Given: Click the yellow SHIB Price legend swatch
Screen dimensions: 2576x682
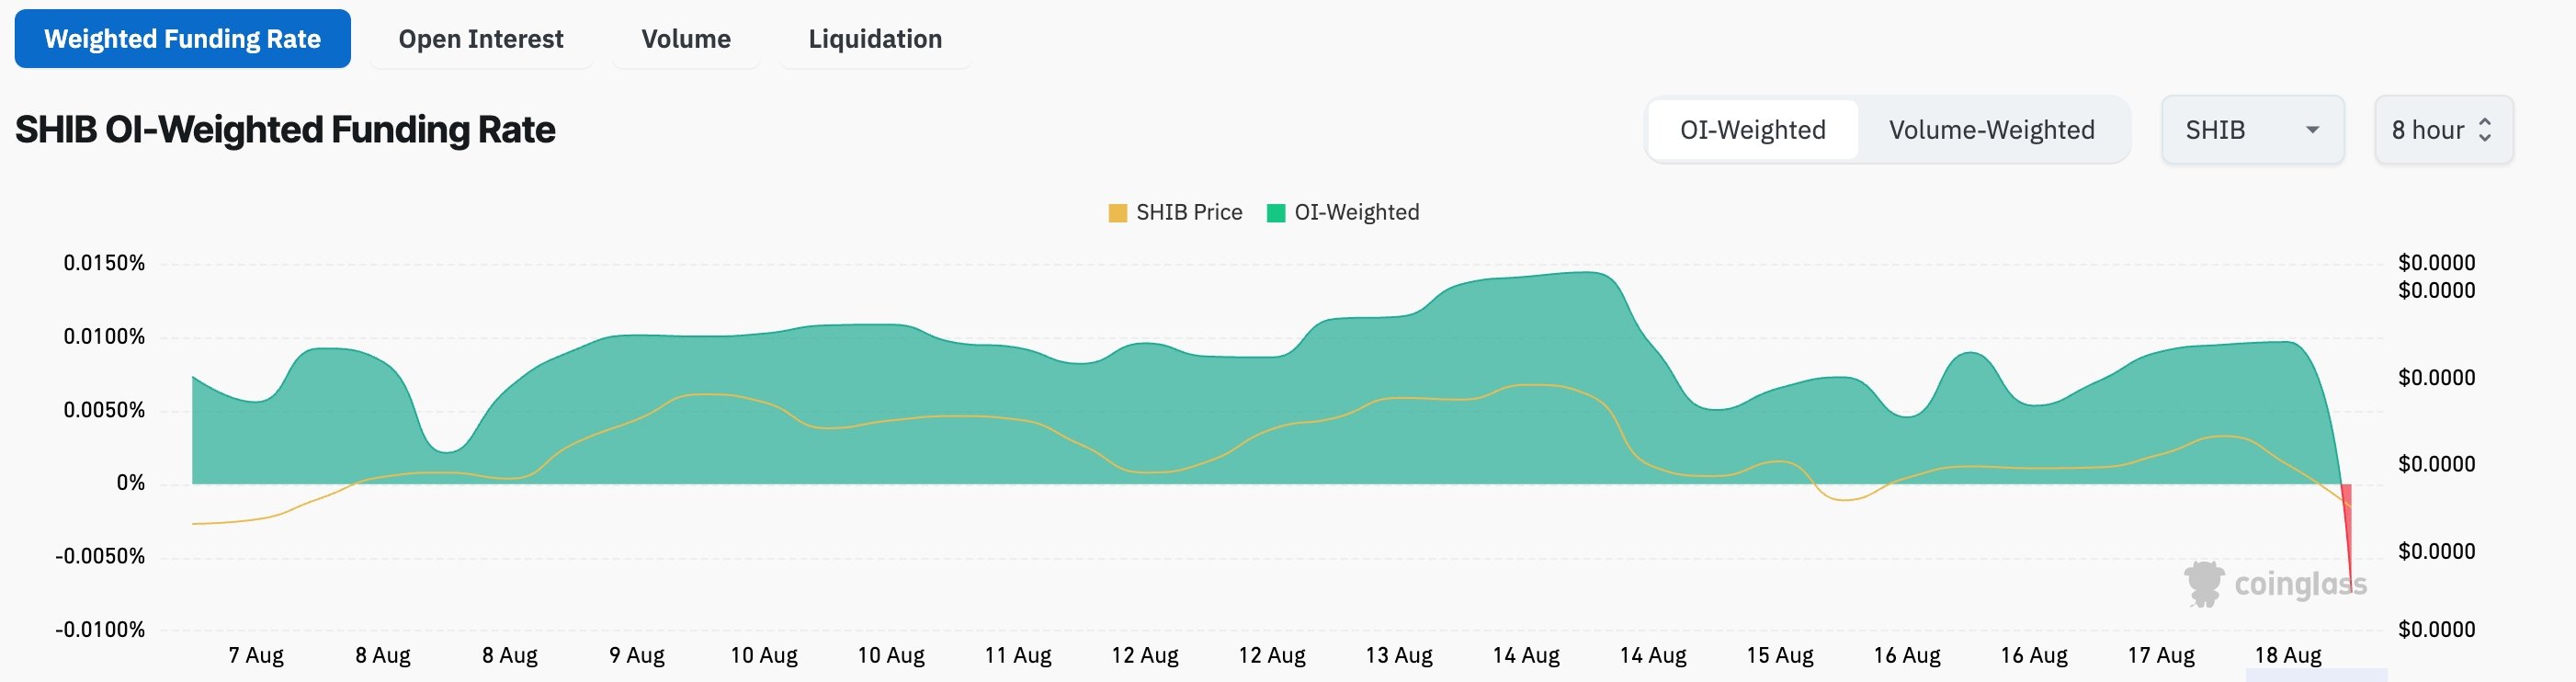Looking at the screenshot, I should (1117, 212).
